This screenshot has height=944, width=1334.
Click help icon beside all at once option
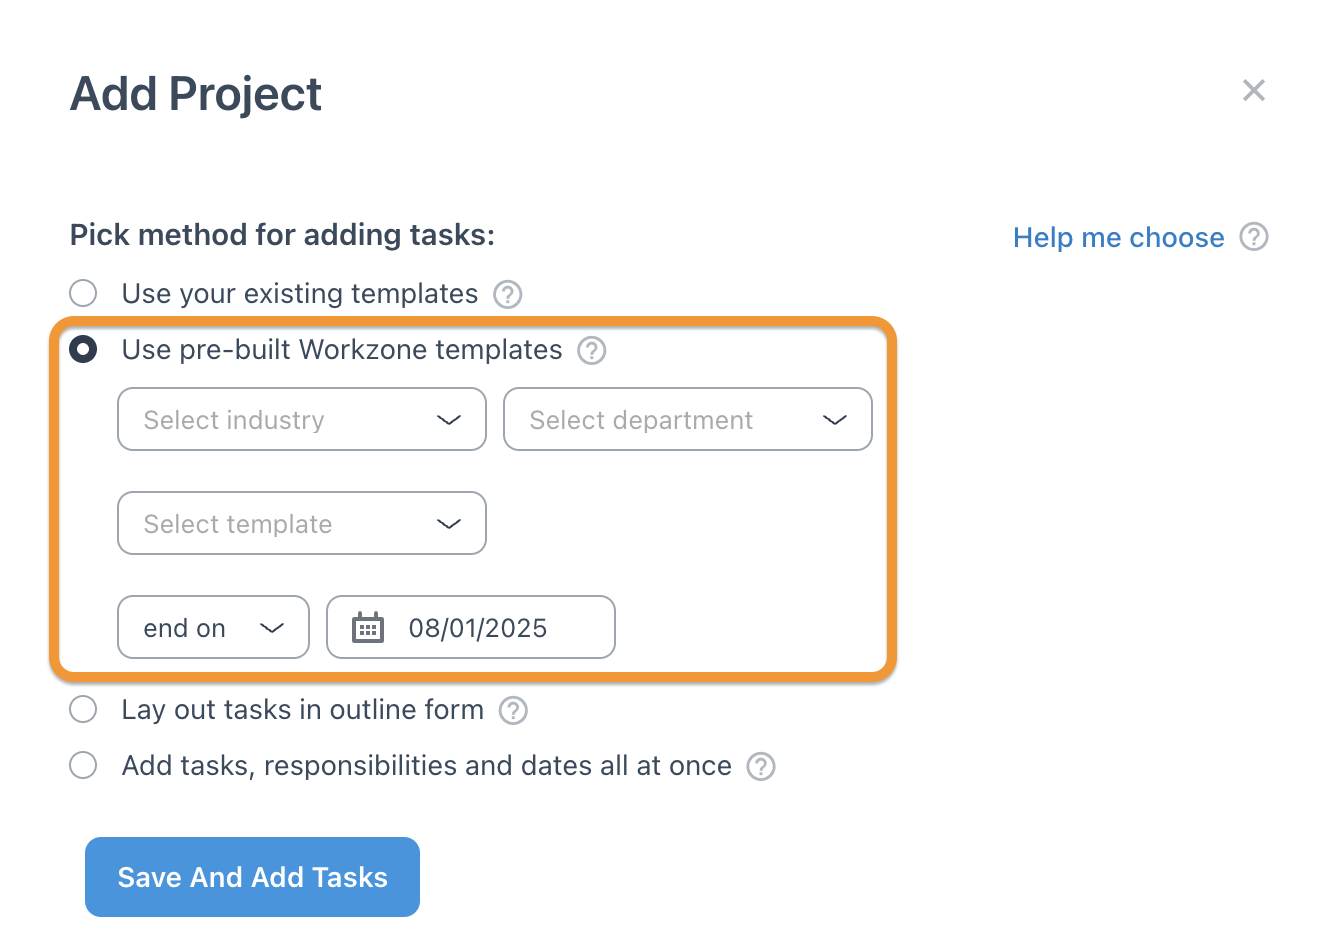pos(761,766)
